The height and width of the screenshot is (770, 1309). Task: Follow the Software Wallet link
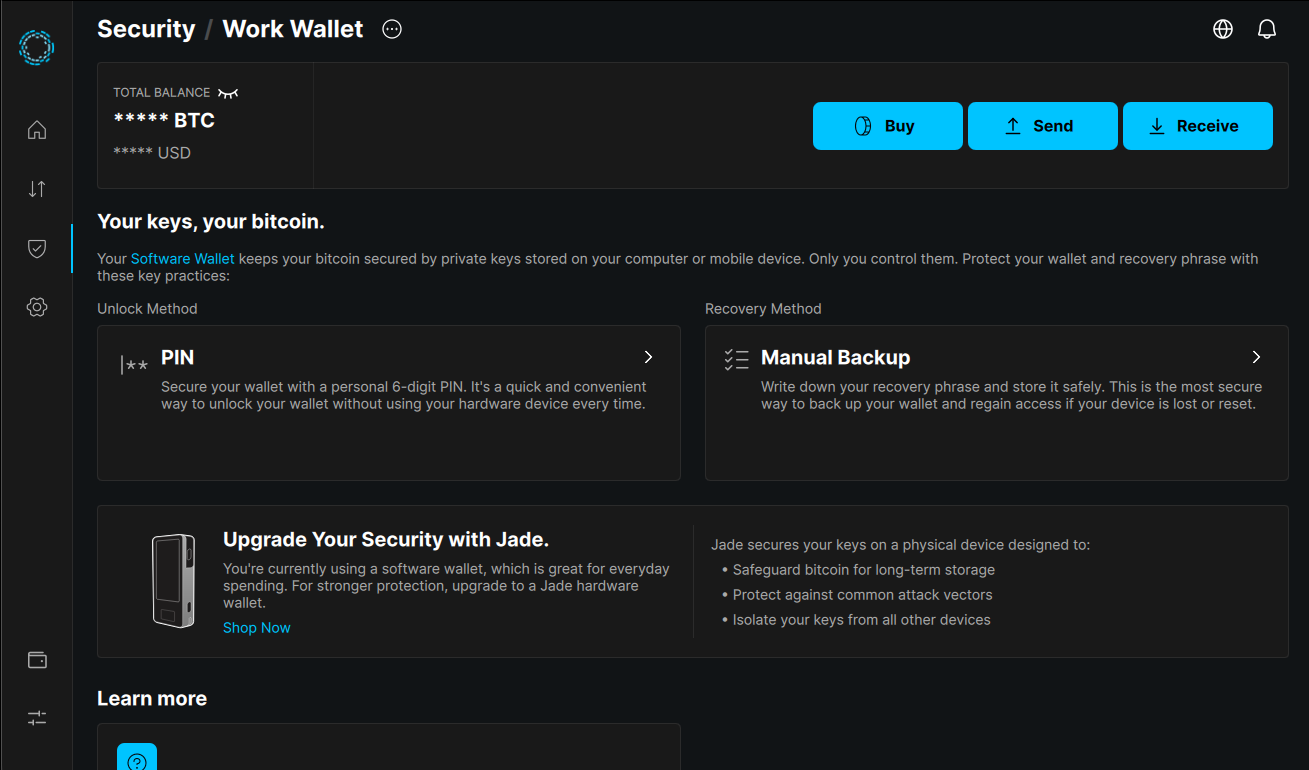[x=182, y=259]
